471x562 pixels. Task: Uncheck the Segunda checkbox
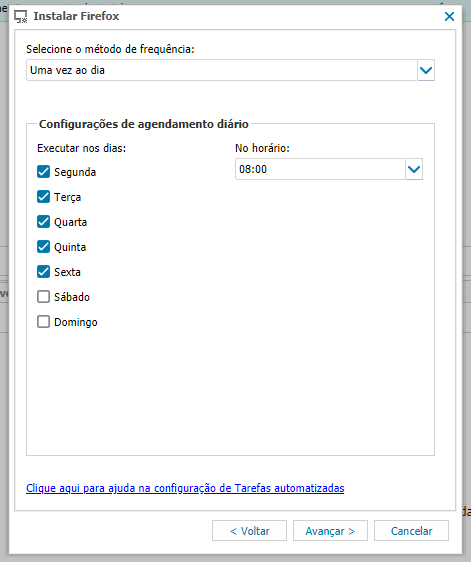[43, 172]
